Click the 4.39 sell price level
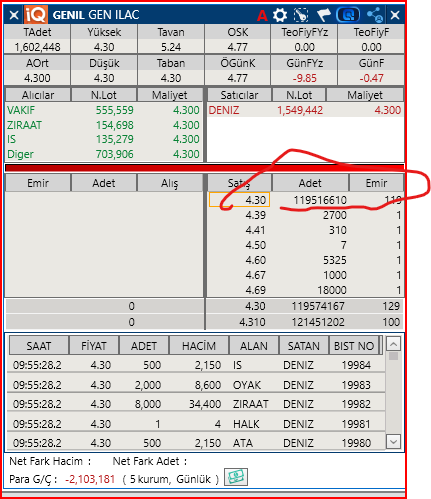The image size is (431, 499). (256, 215)
